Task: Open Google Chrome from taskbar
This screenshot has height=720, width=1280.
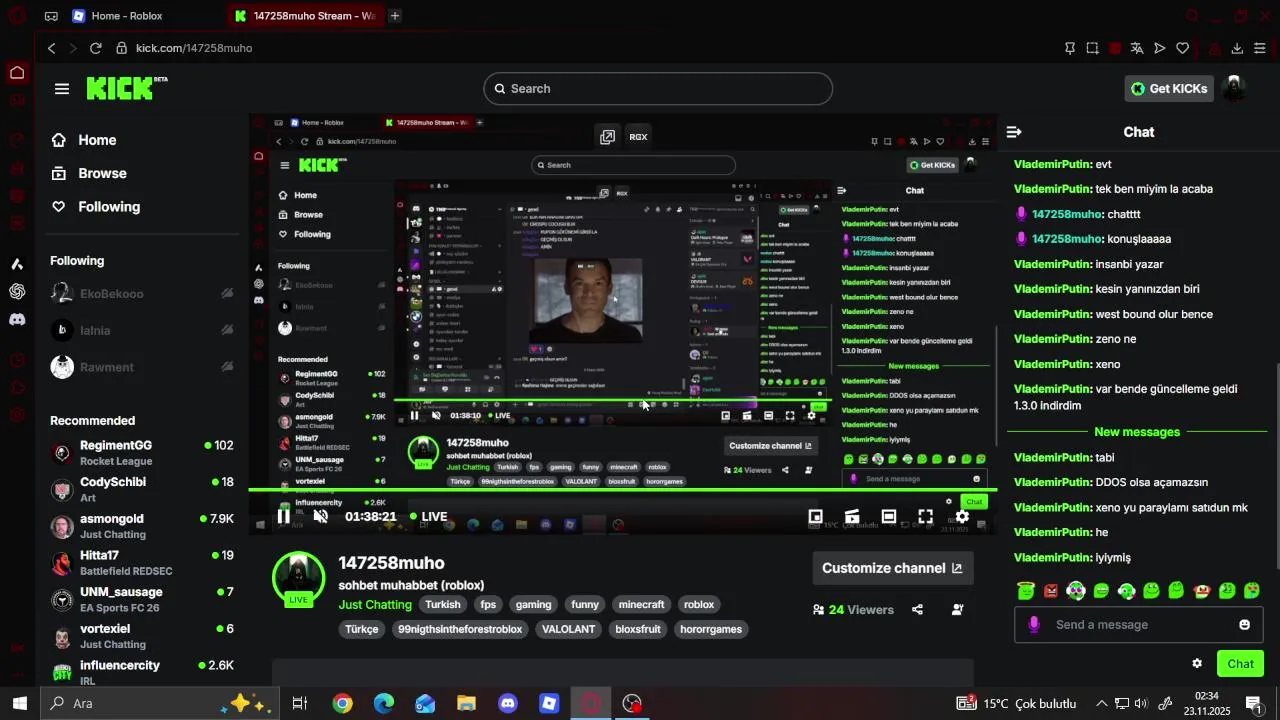Action: tap(343, 703)
